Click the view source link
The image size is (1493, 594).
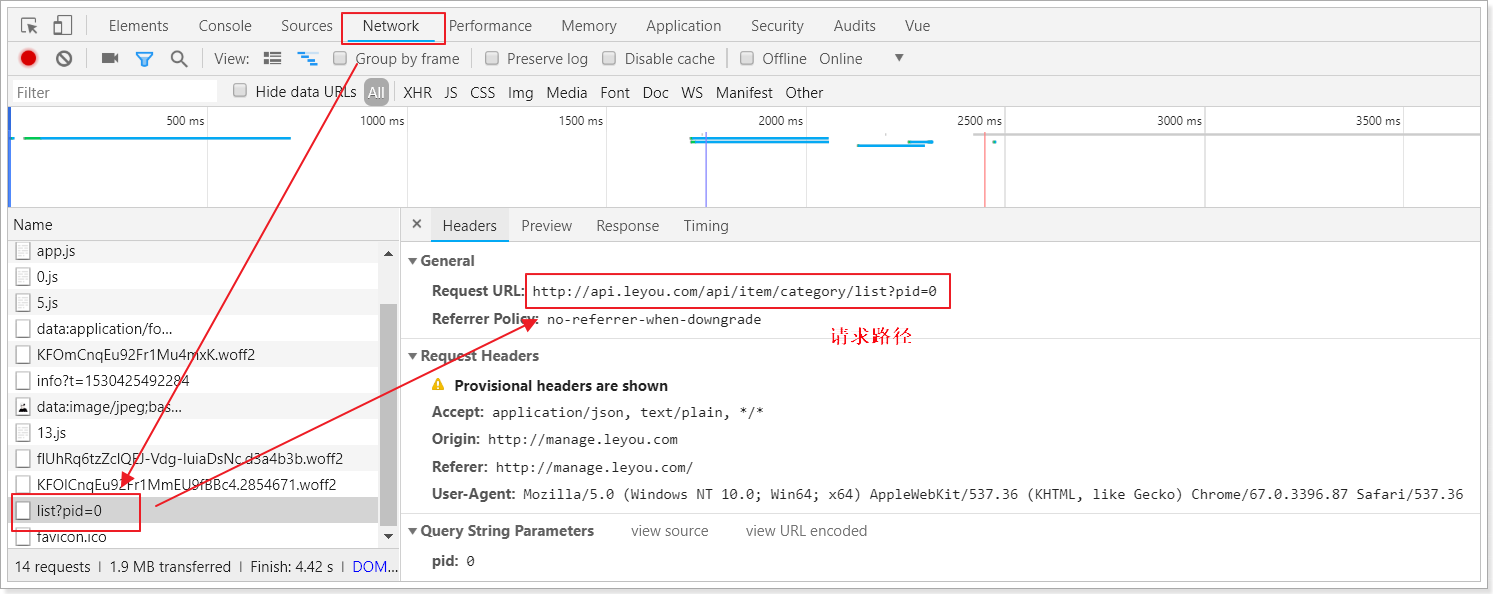pyautogui.click(x=669, y=531)
